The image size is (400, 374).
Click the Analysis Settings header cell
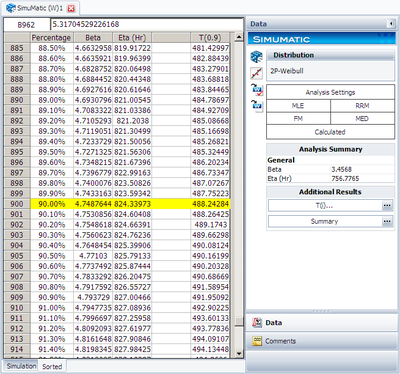click(x=330, y=92)
